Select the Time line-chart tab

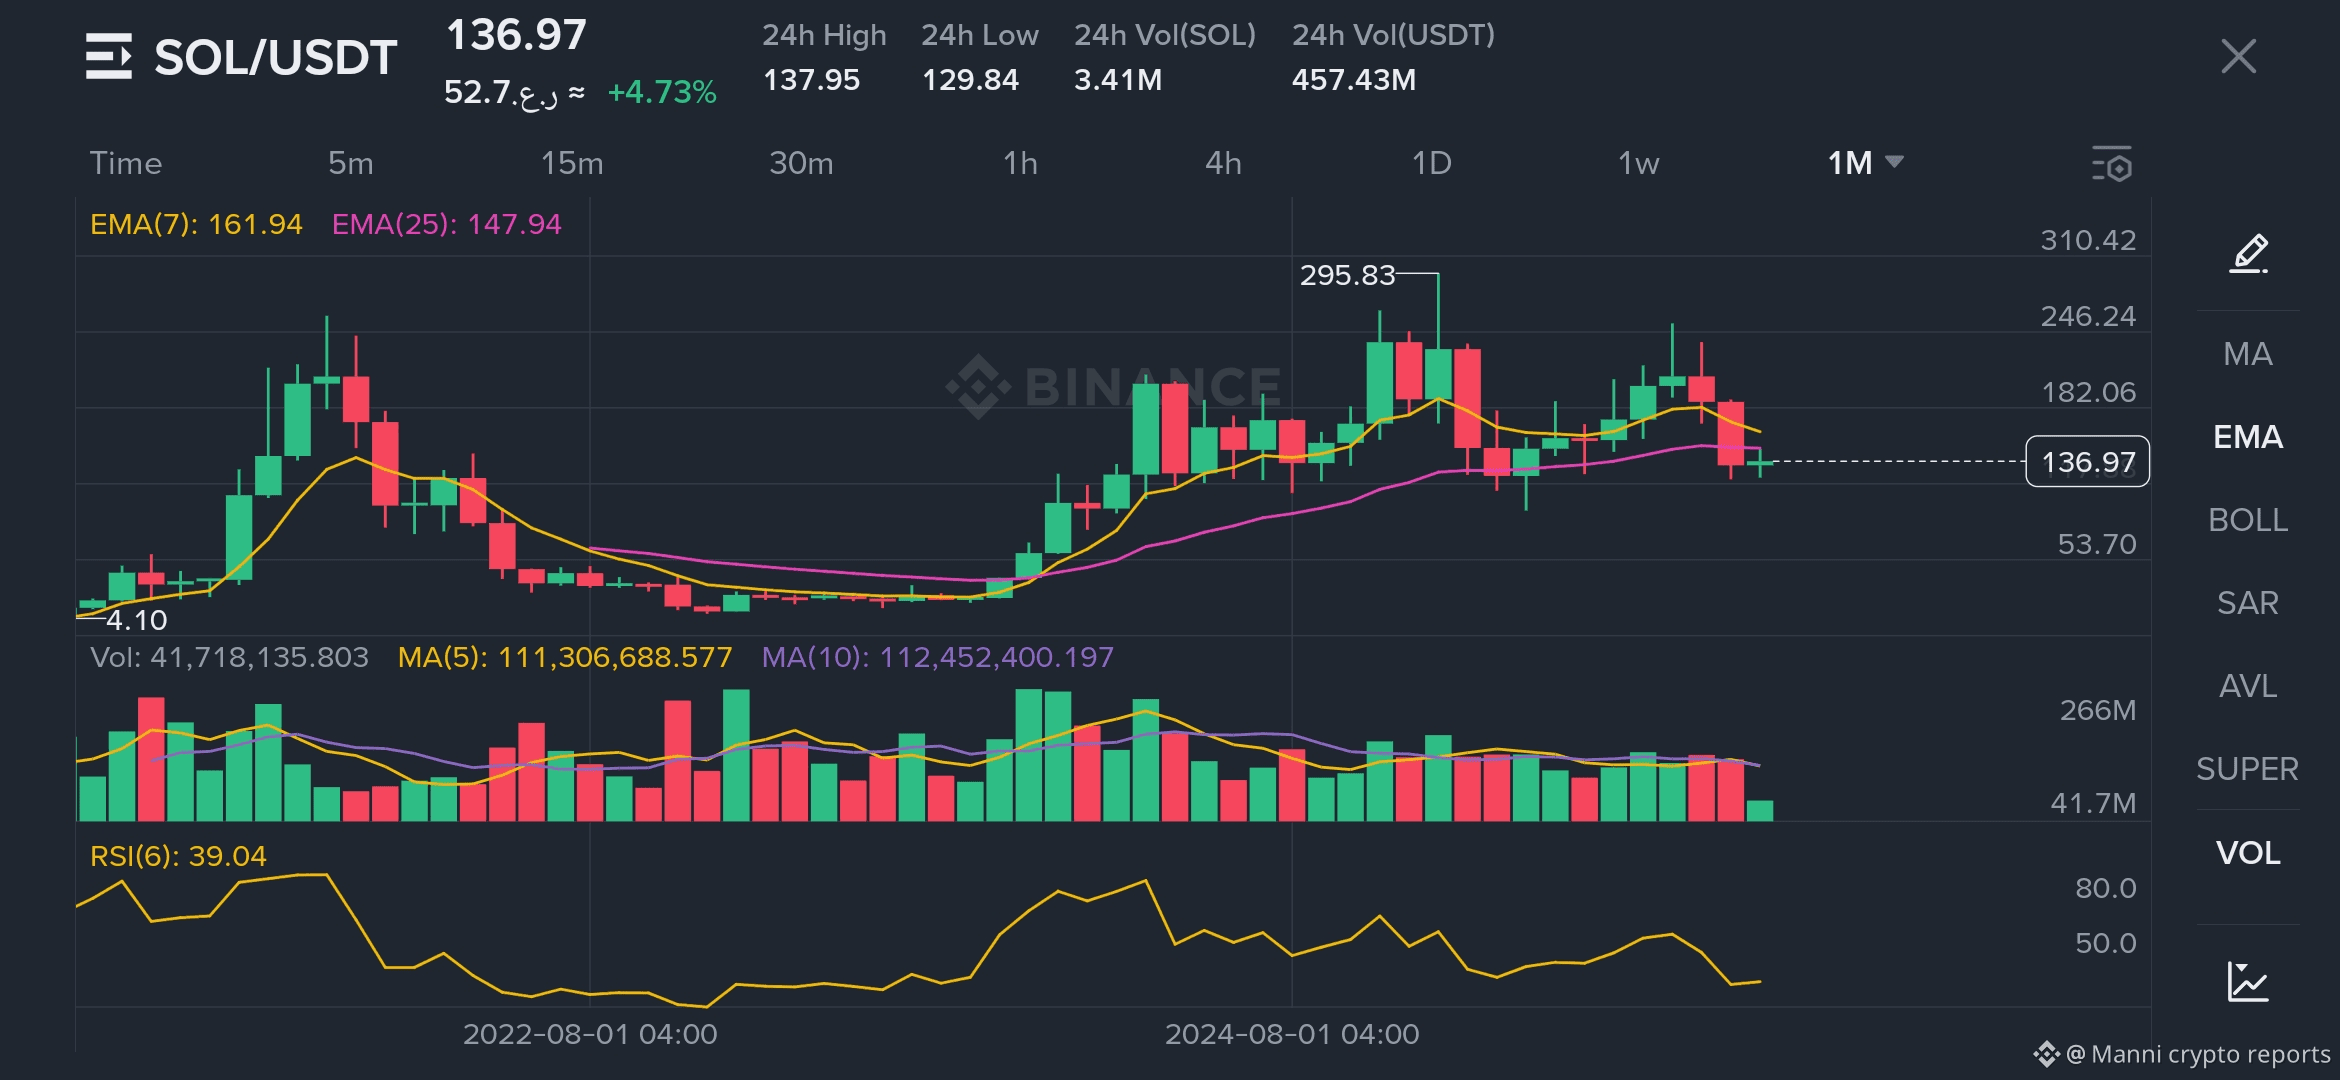pyautogui.click(x=126, y=163)
